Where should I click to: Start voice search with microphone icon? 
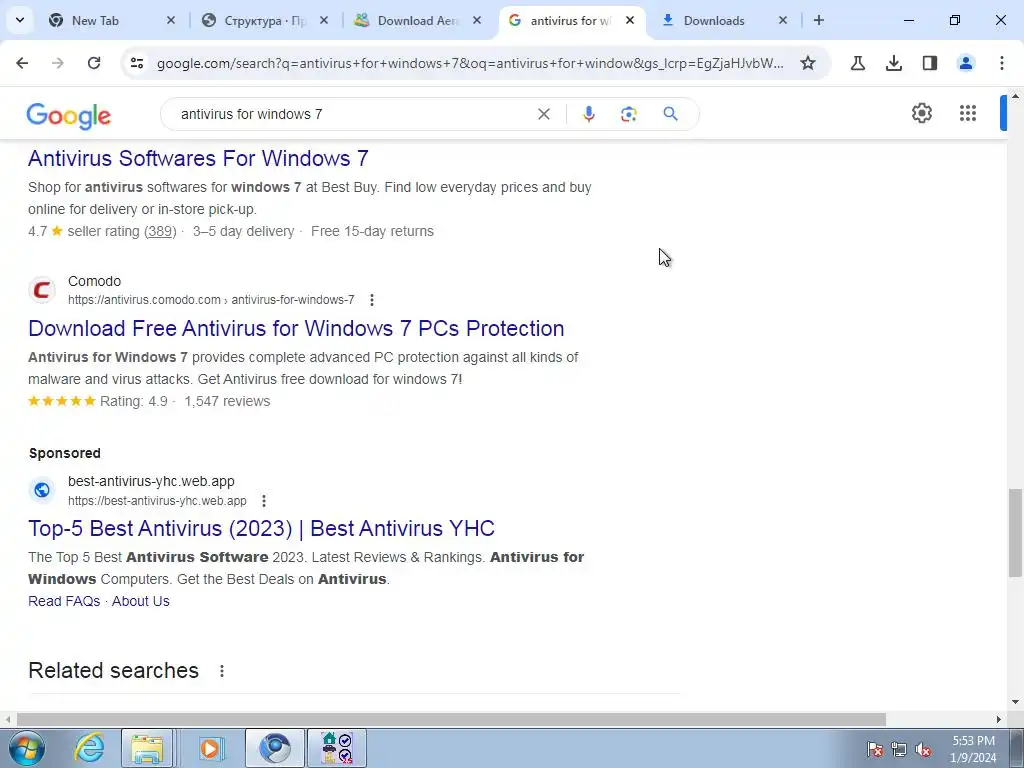pyautogui.click(x=589, y=114)
